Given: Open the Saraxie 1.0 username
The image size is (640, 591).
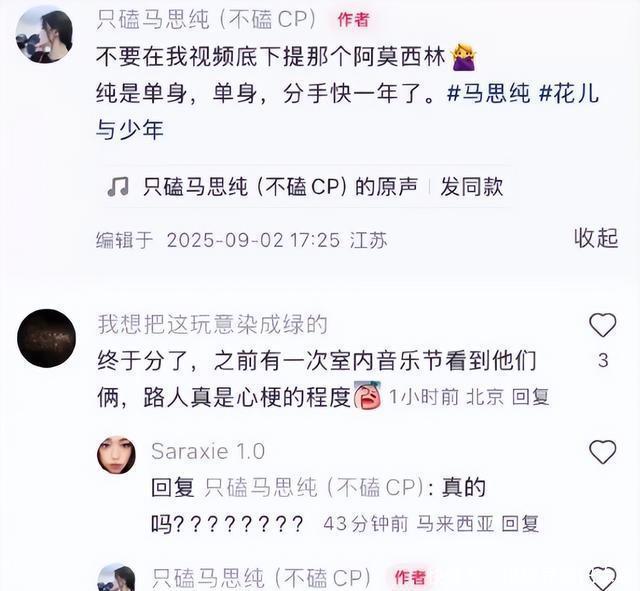Looking at the screenshot, I should (x=208, y=451).
